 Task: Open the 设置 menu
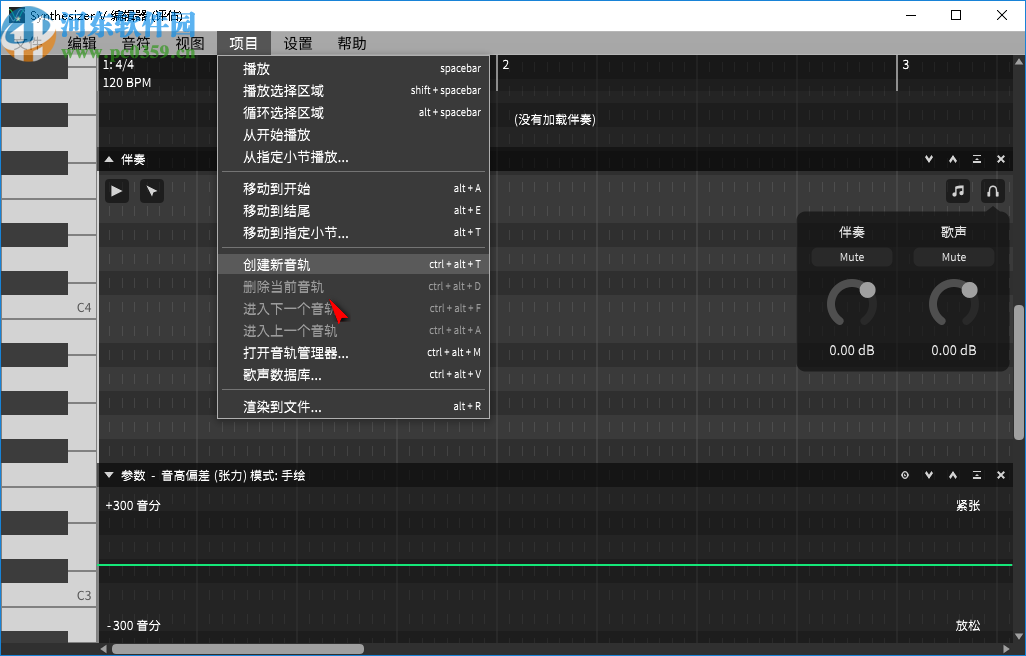(x=297, y=43)
